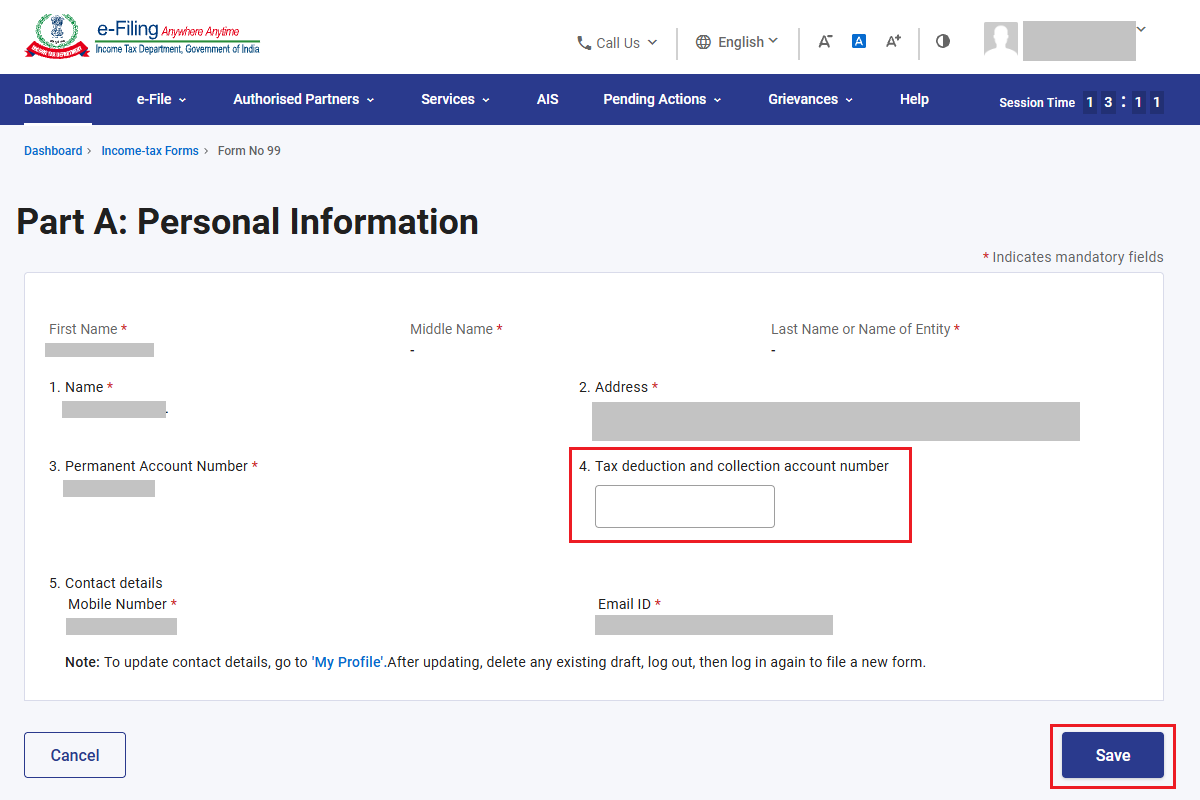Click the globe language icon
The image size is (1200, 800).
[703, 42]
